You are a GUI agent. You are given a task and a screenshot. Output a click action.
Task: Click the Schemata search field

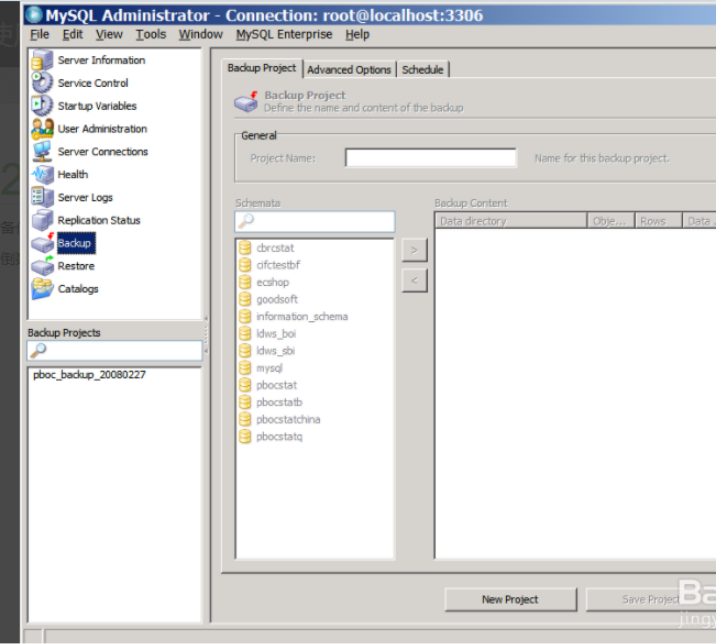(x=315, y=221)
